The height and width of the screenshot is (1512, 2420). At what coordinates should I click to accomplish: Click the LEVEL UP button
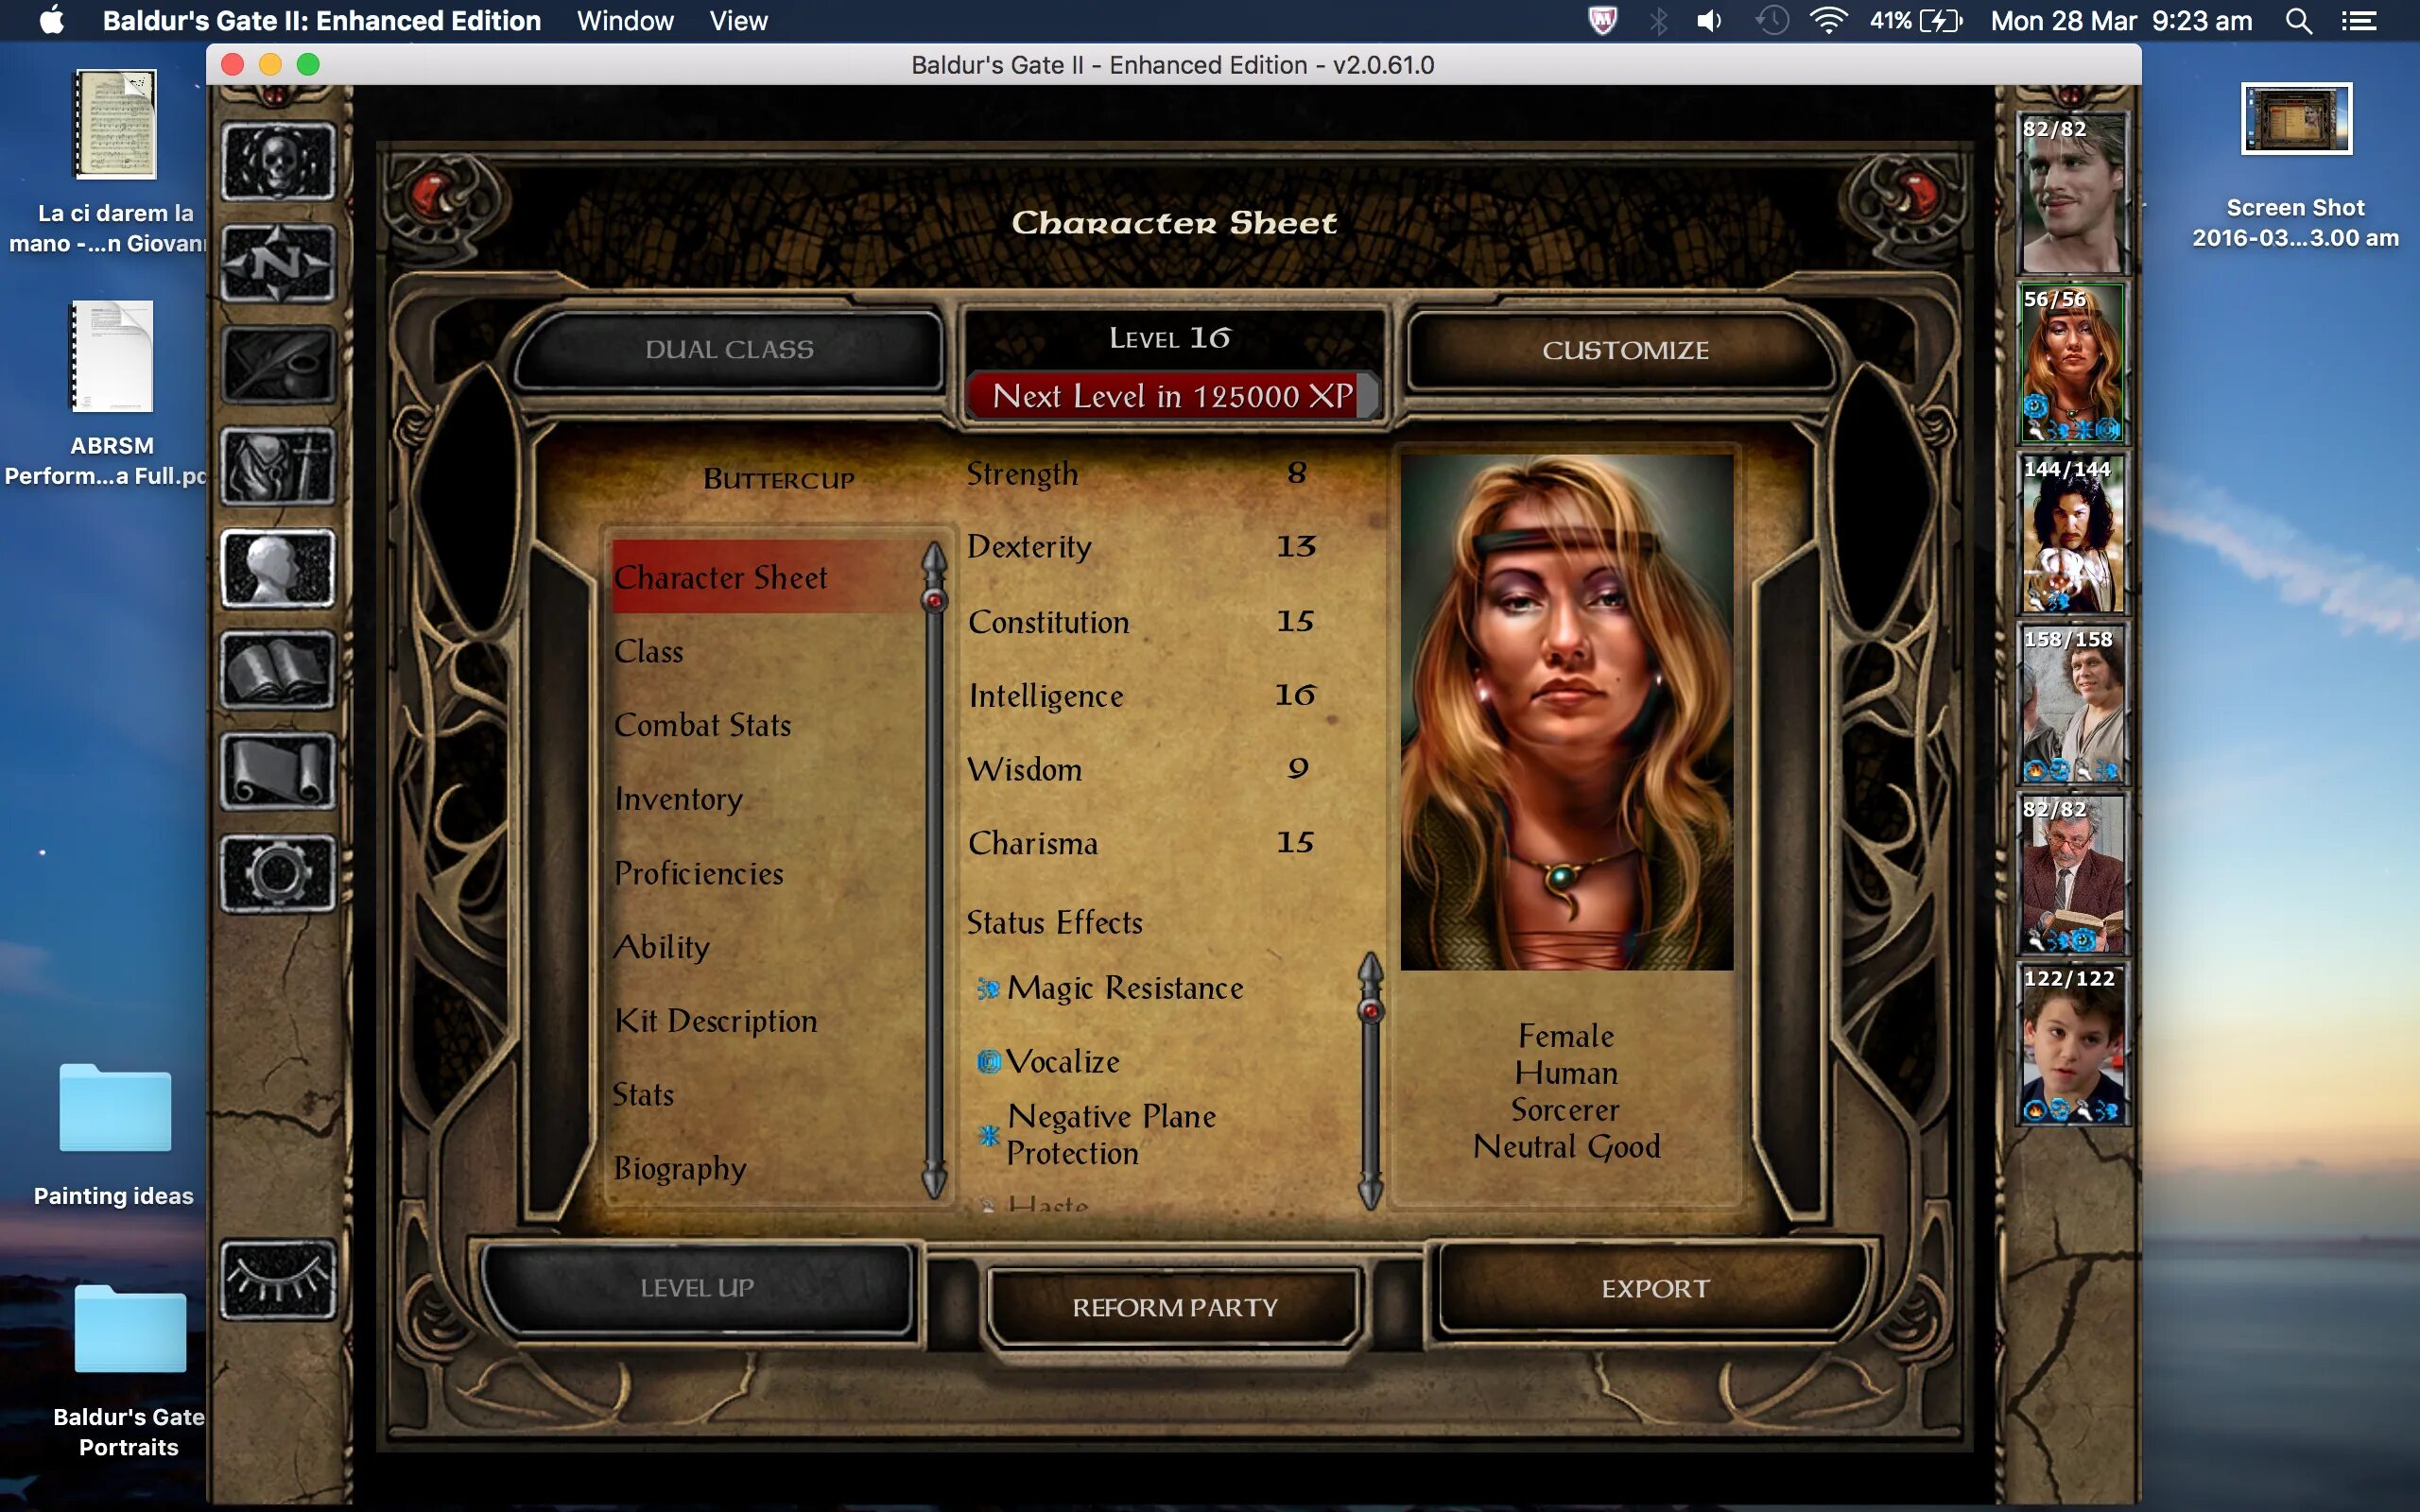point(694,1285)
